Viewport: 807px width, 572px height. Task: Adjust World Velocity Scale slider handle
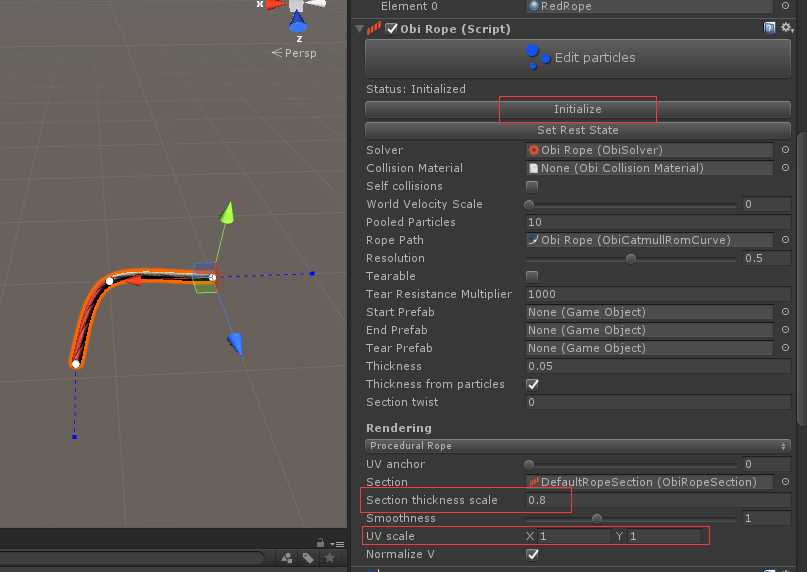pyautogui.click(x=529, y=204)
